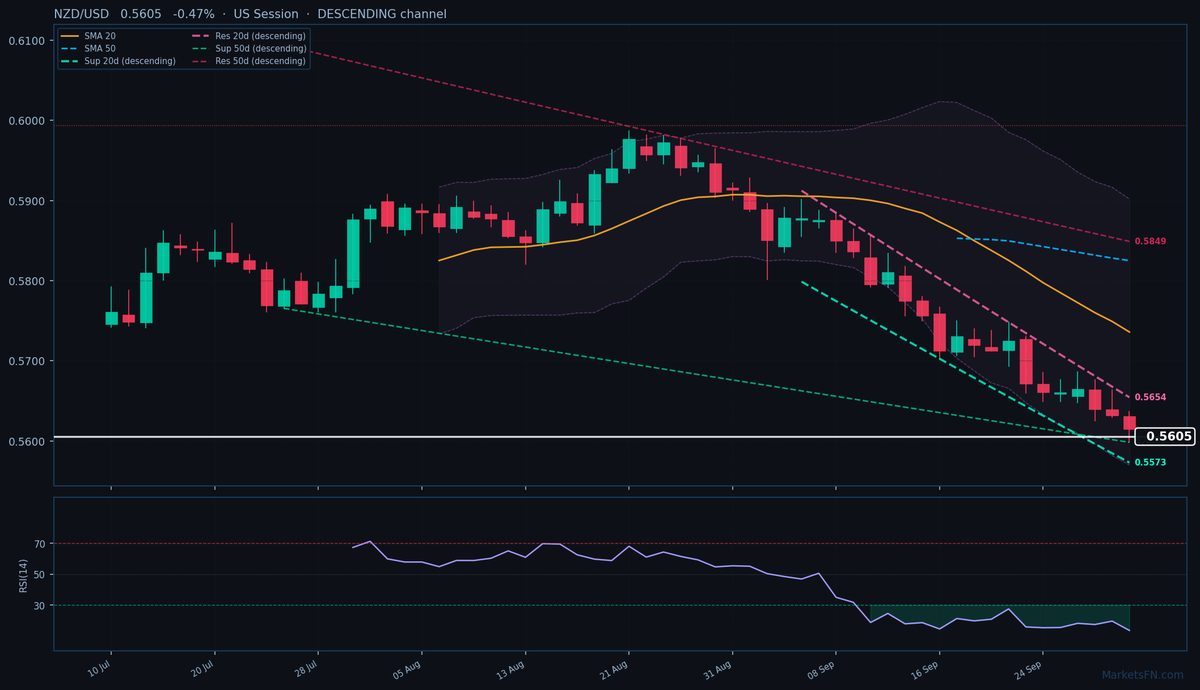This screenshot has height=690, width=1200.
Task: Click the 16 Sep date label
Action: coord(925,669)
